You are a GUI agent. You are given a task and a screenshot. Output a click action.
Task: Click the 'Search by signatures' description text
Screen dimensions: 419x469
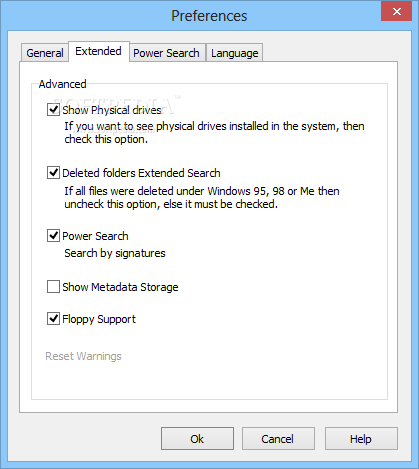[115, 253]
